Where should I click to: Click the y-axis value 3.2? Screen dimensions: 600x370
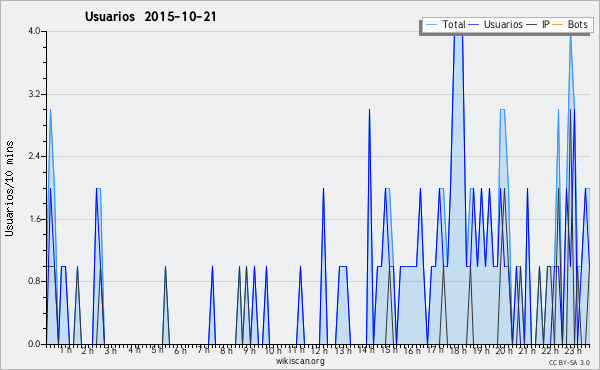(x=34, y=94)
